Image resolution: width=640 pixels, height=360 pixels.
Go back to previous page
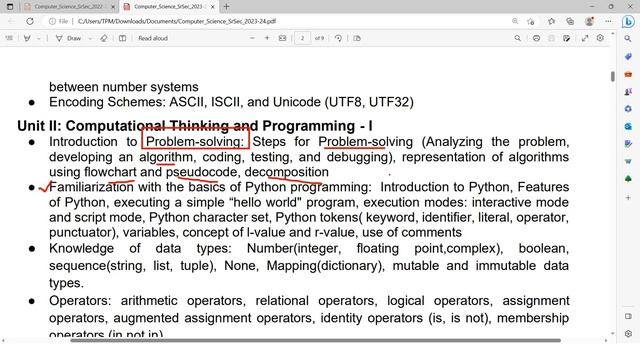pyautogui.click(x=11, y=21)
